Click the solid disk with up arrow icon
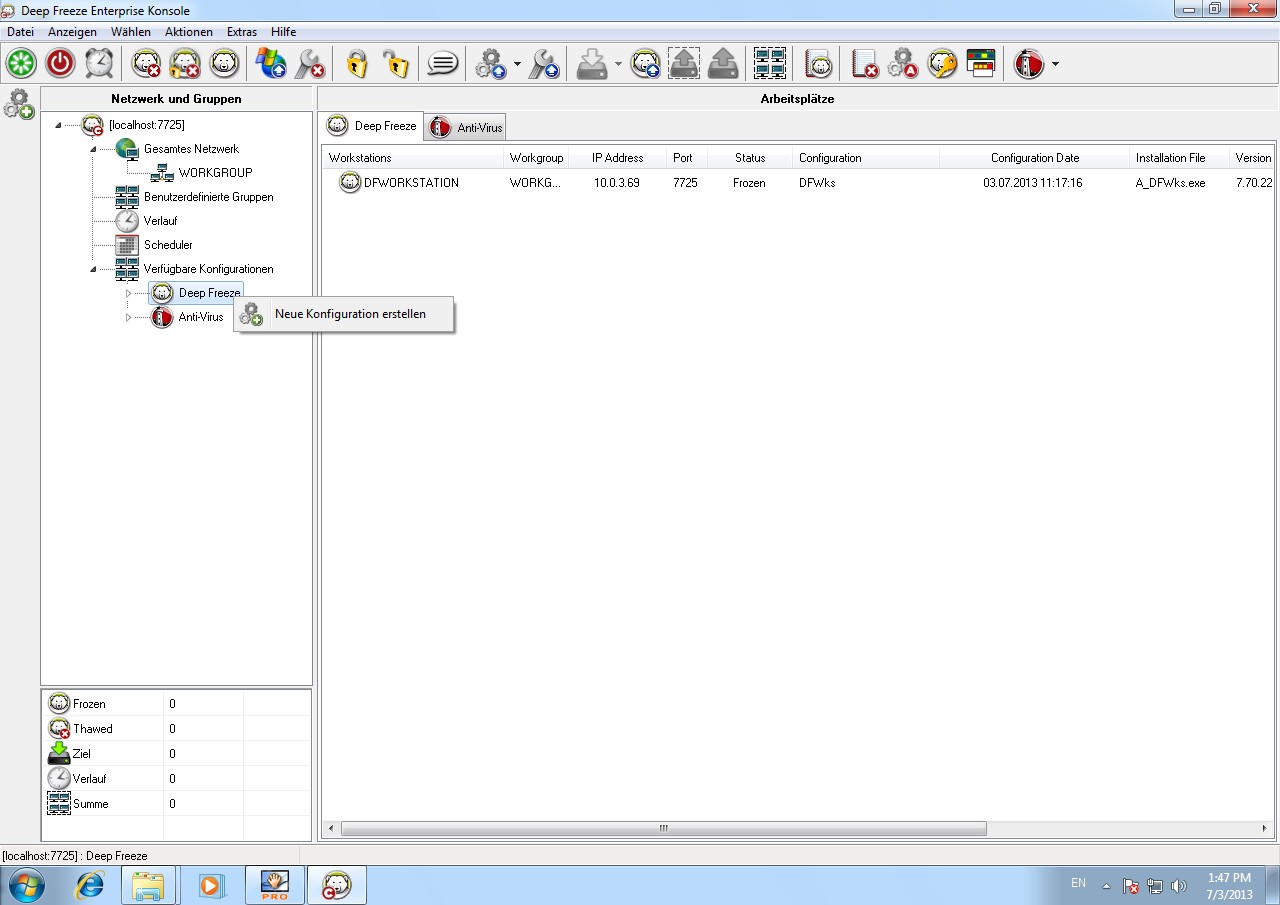The height and width of the screenshot is (905, 1280). point(723,64)
